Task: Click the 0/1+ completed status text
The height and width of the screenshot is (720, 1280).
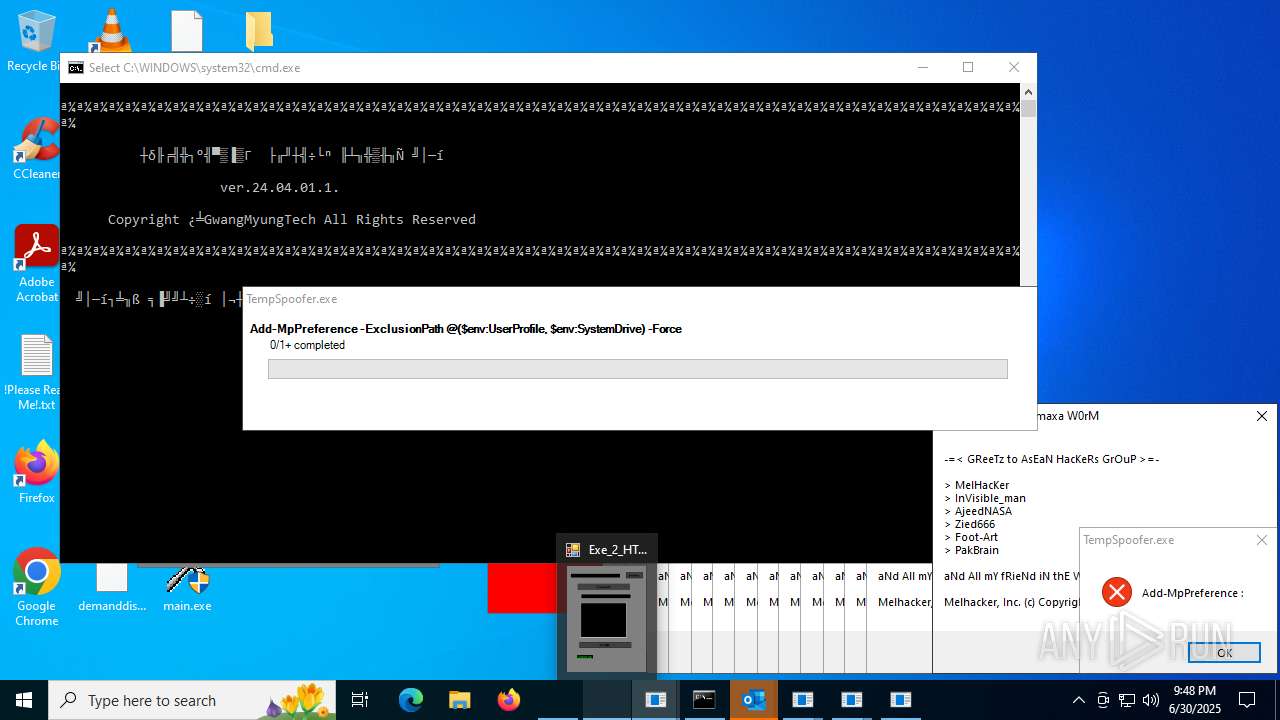Action: [x=307, y=345]
